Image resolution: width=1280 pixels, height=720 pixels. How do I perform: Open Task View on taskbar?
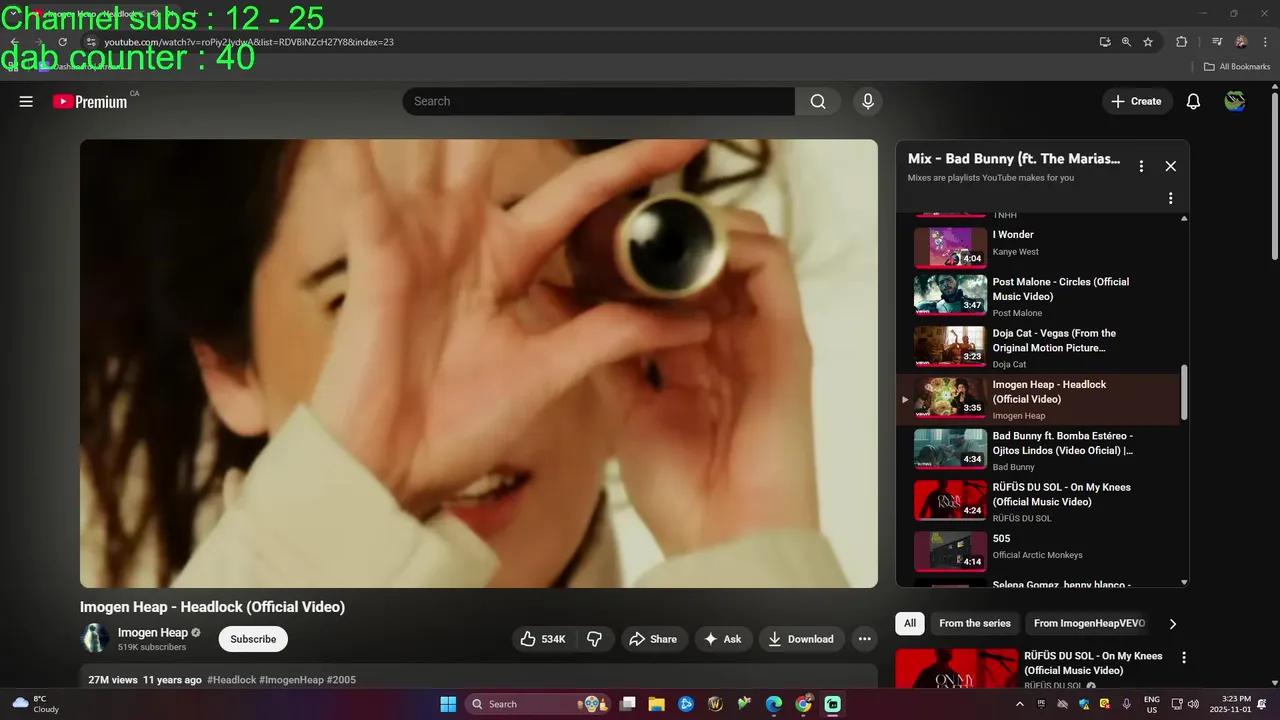[628, 704]
